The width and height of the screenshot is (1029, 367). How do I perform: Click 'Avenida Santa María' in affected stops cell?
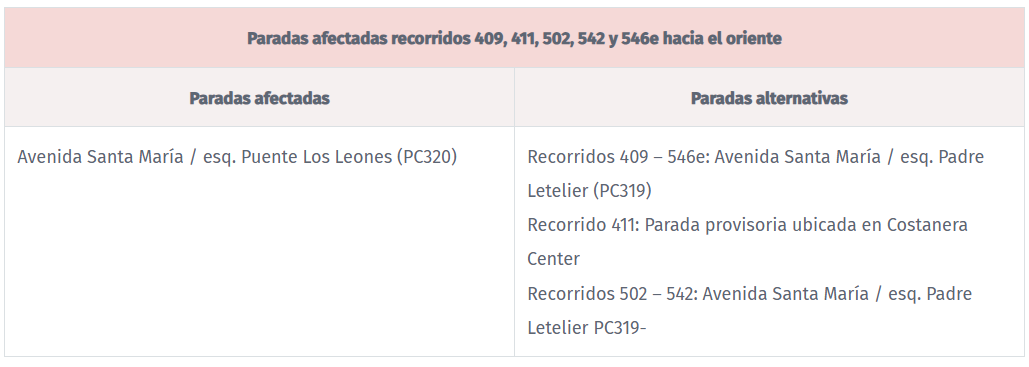pos(100,158)
